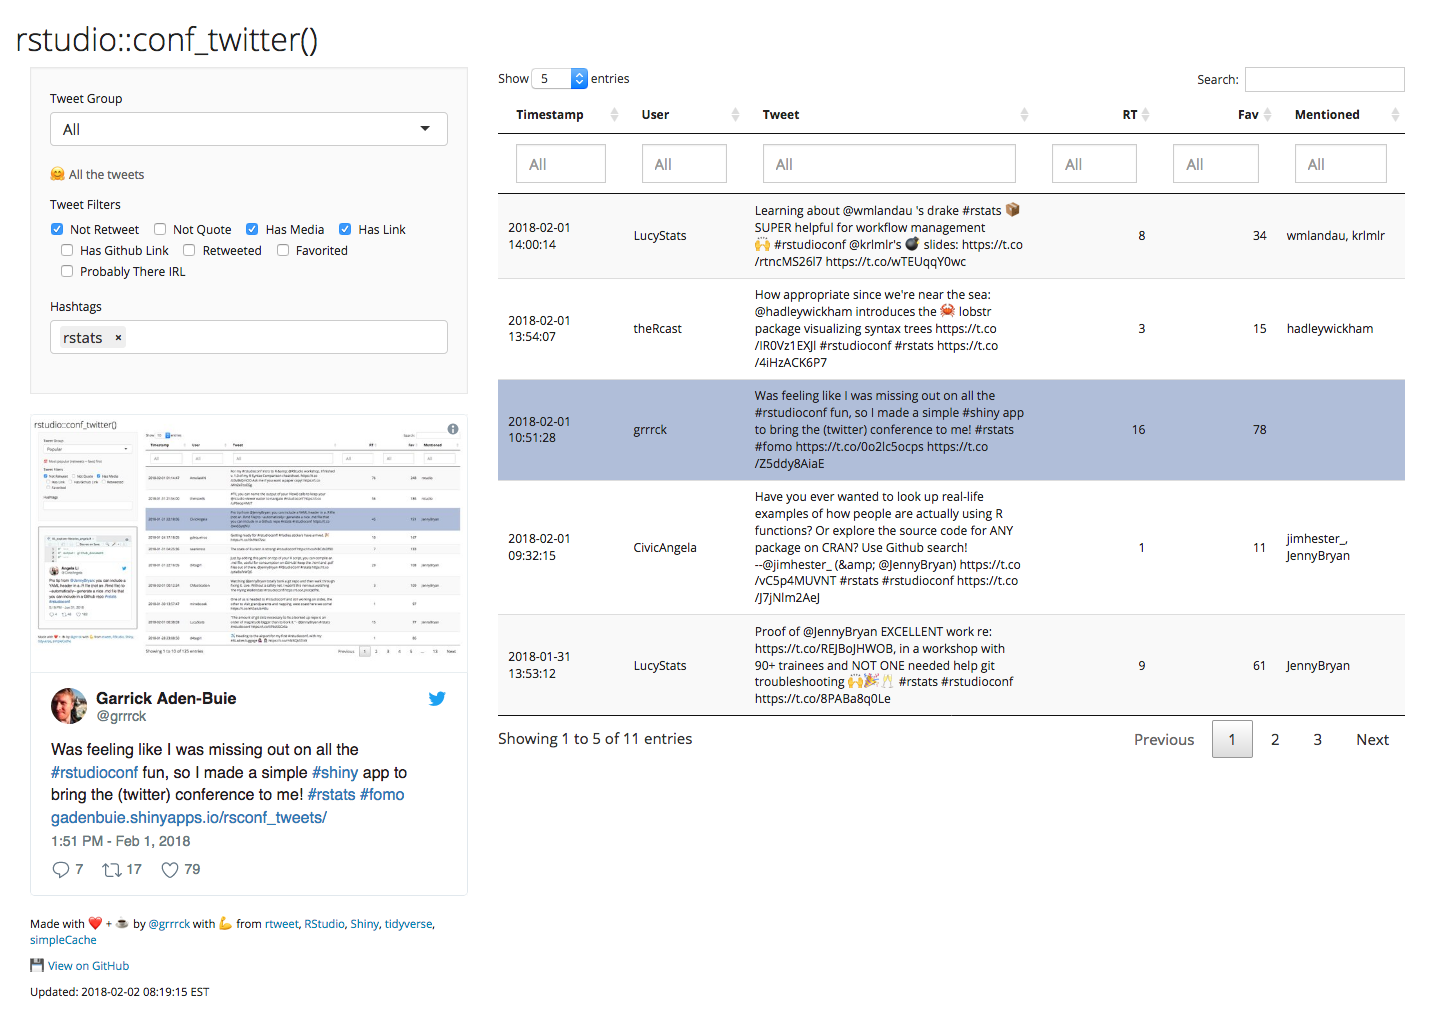Open View on GitHub link
1435x1010 pixels.
pyautogui.click(x=88, y=966)
